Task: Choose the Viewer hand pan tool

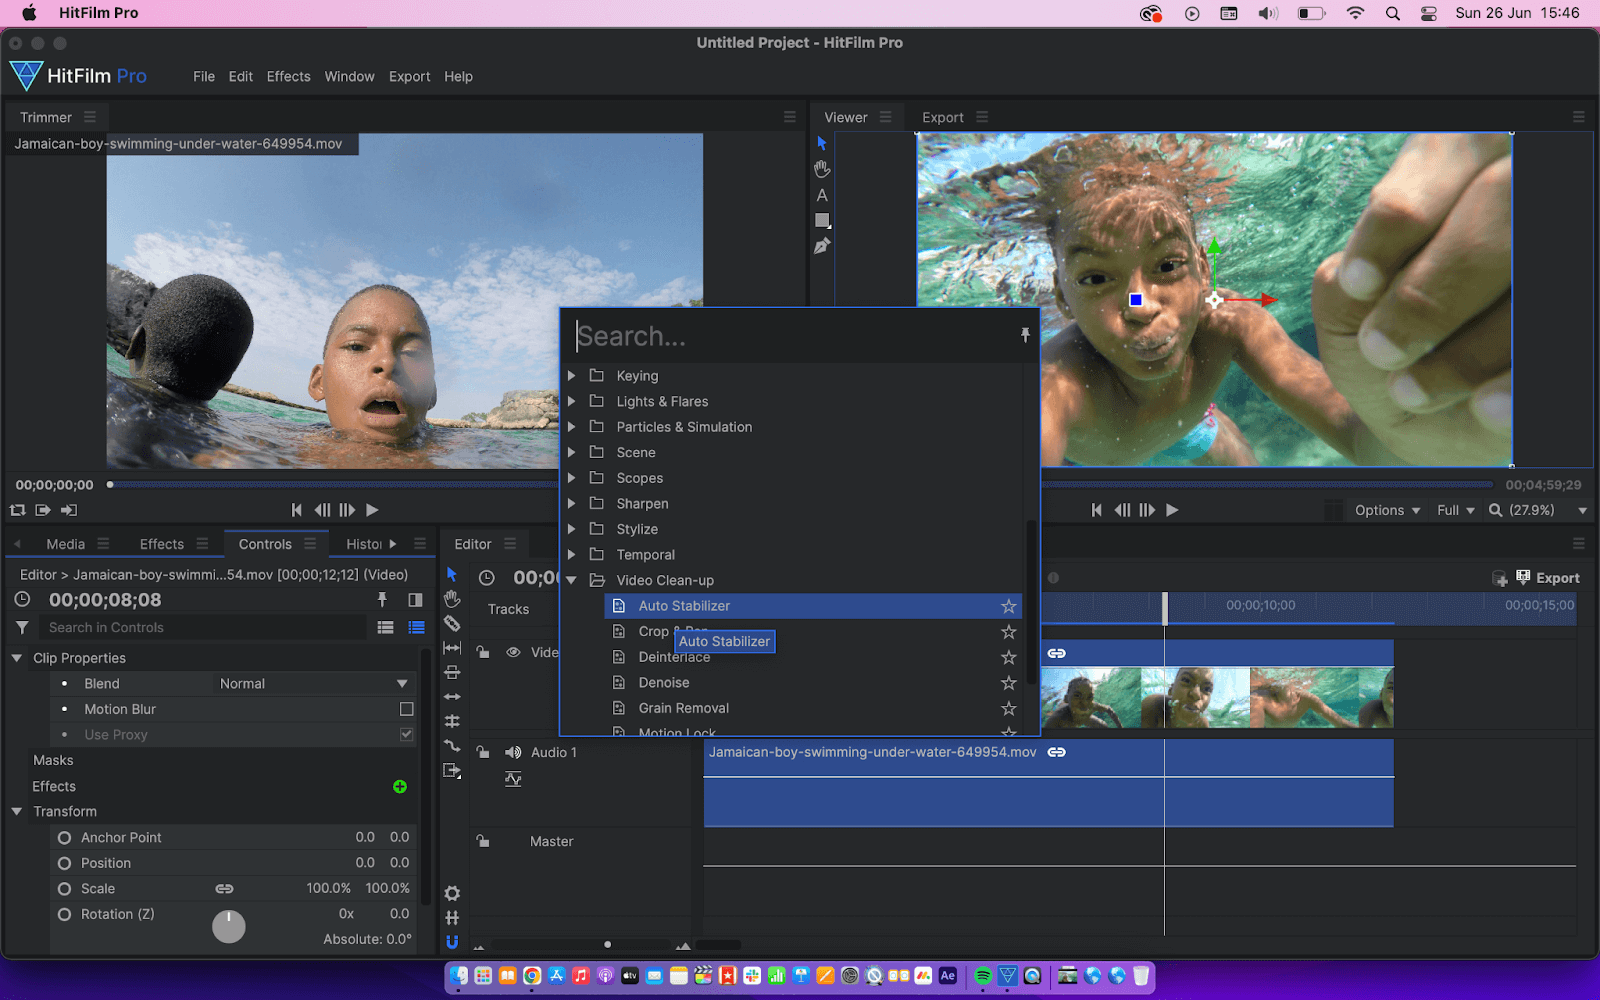Action: pos(822,169)
